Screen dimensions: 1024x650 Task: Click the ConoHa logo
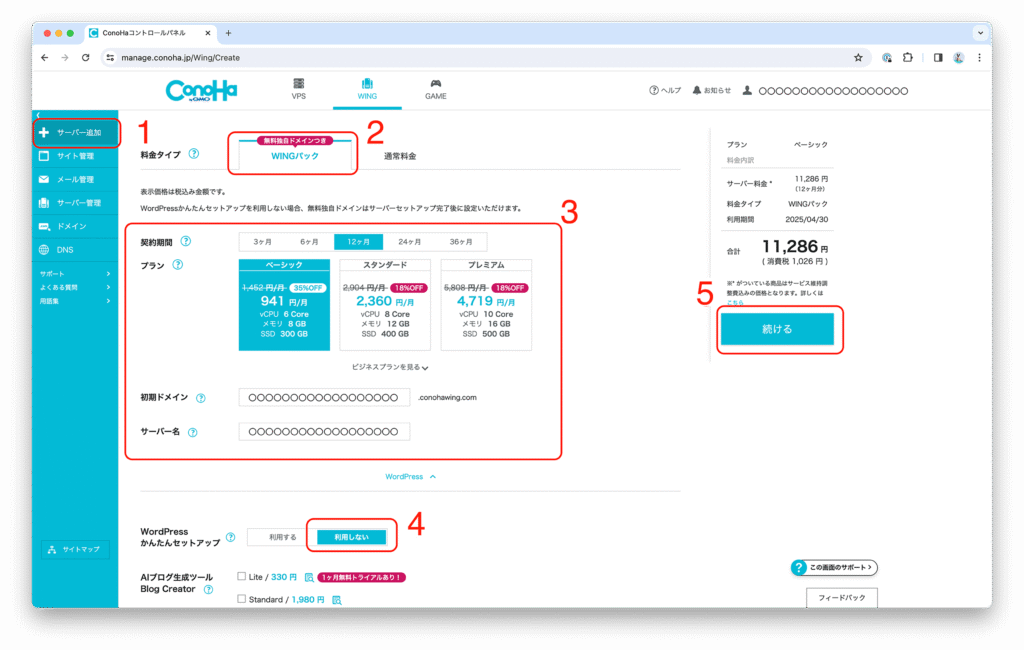pos(201,90)
